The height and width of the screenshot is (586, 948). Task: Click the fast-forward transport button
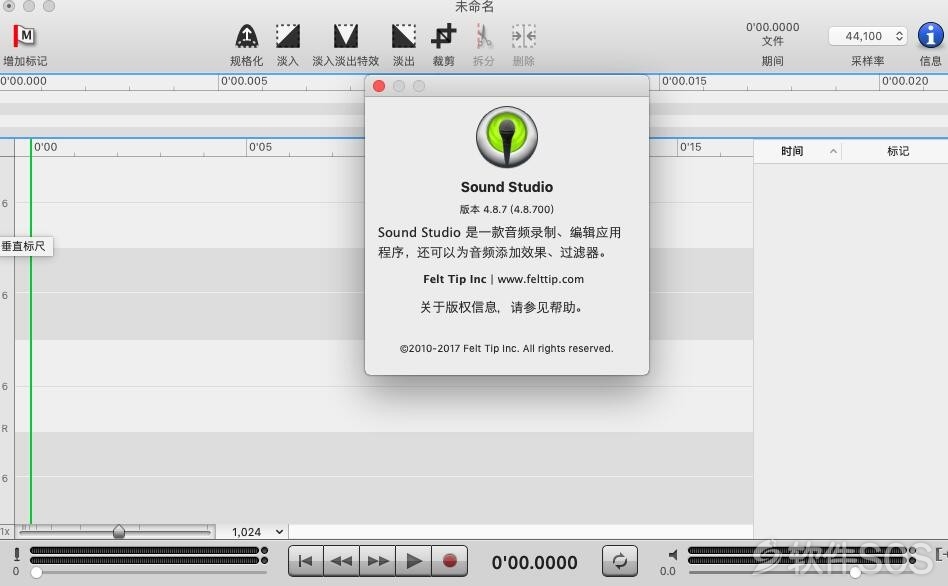coord(378,561)
